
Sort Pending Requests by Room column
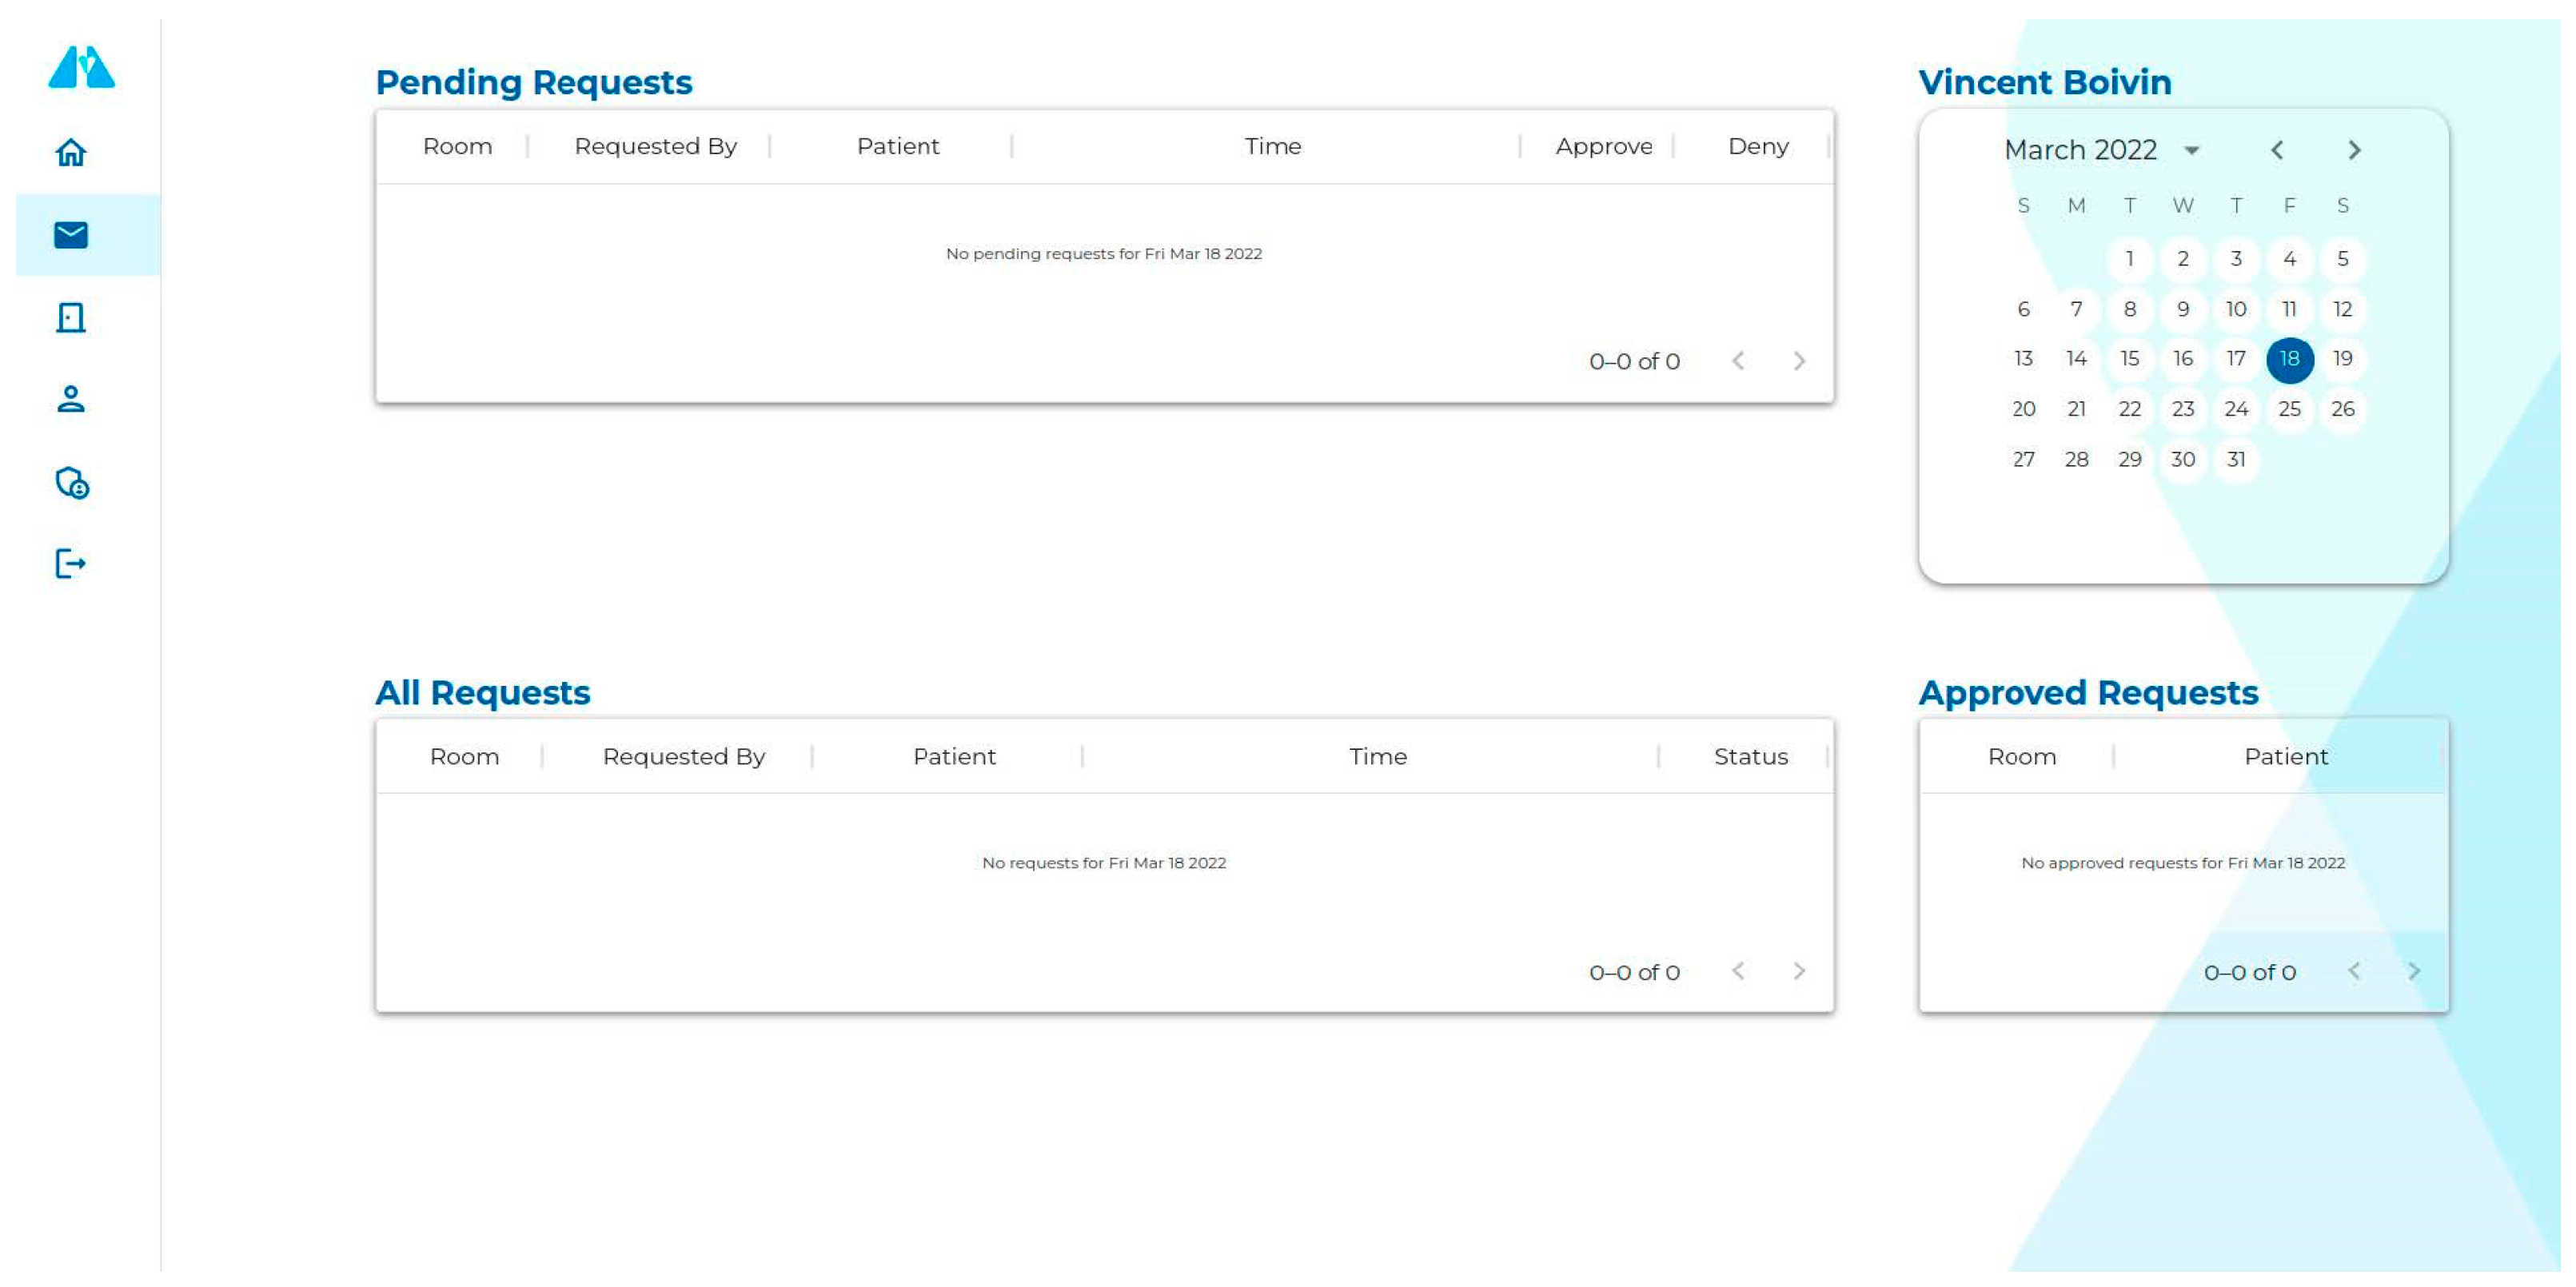coord(457,146)
